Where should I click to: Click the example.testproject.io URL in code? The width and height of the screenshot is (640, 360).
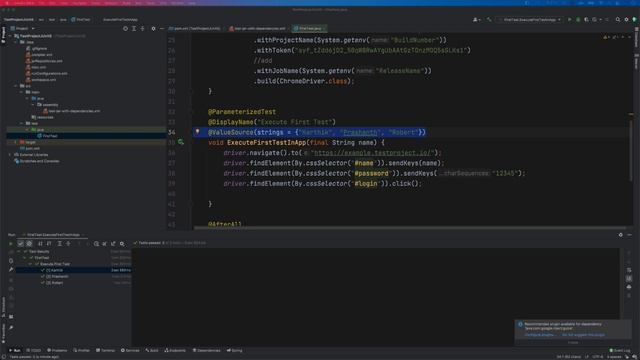pyautogui.click(x=372, y=153)
